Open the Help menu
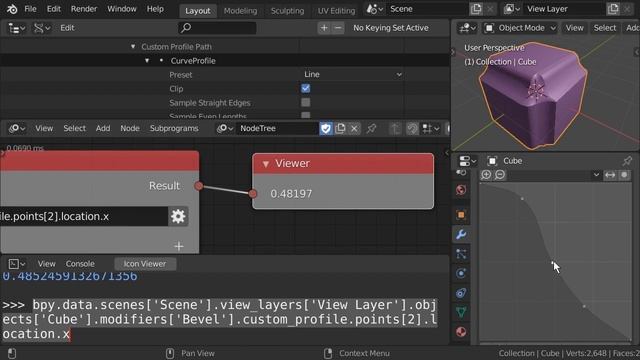 (x=155, y=9)
